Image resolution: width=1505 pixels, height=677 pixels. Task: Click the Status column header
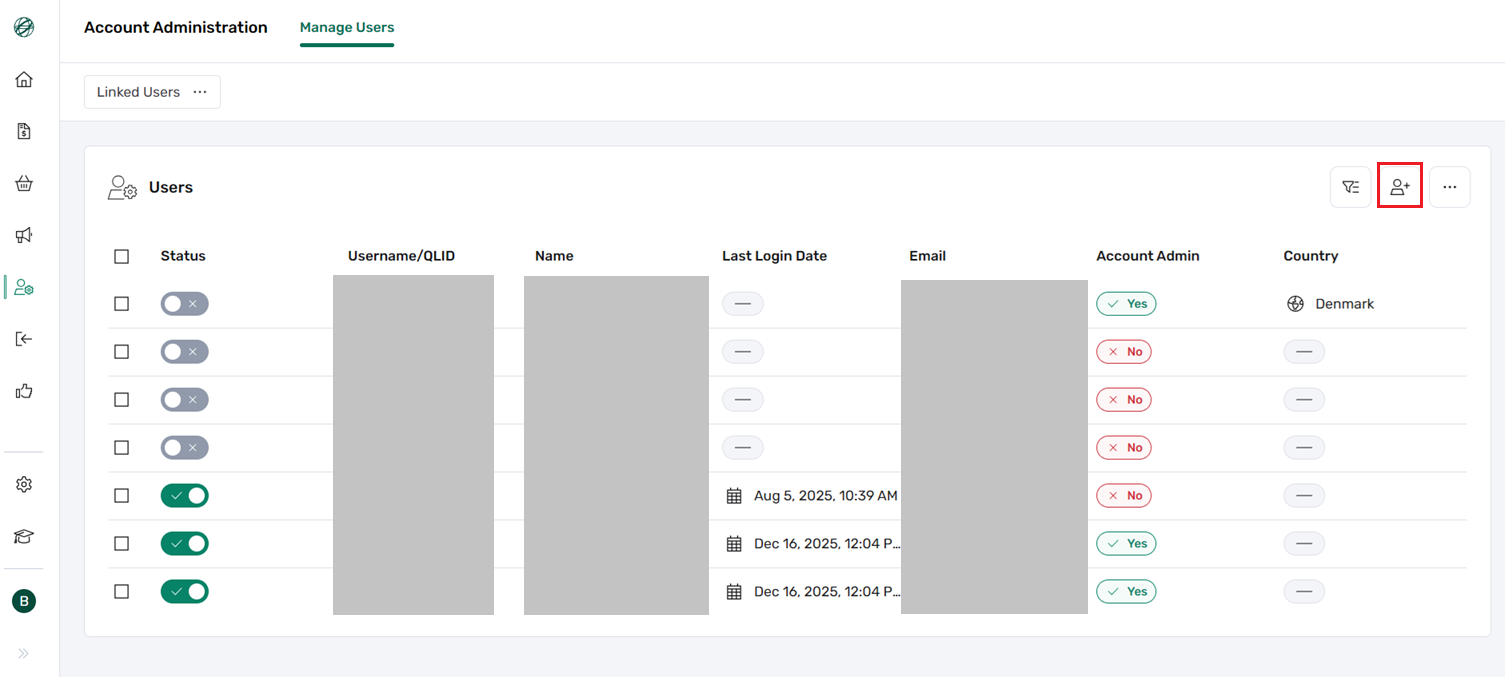pyautogui.click(x=183, y=256)
